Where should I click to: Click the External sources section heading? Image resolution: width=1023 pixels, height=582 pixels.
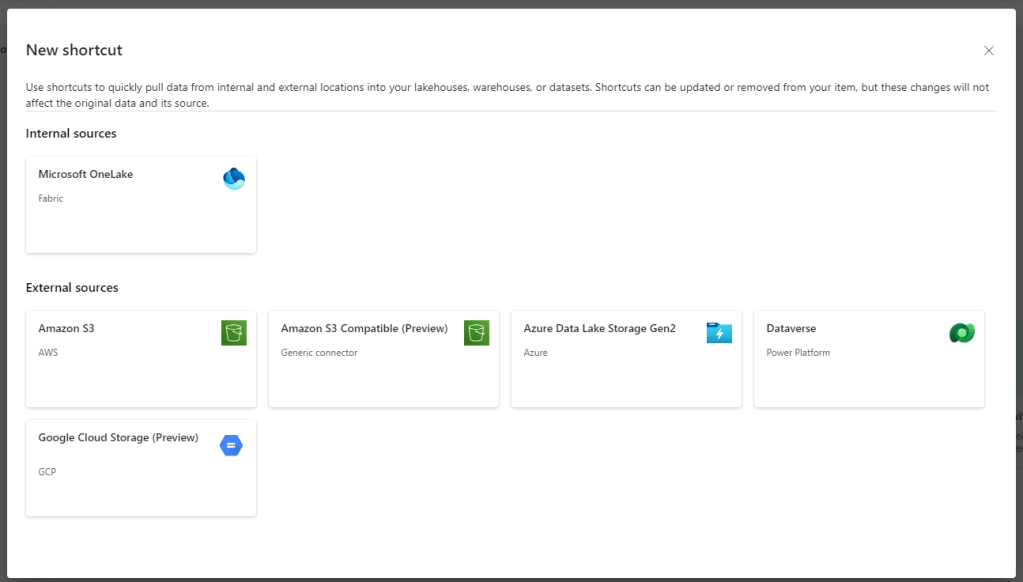pos(72,288)
